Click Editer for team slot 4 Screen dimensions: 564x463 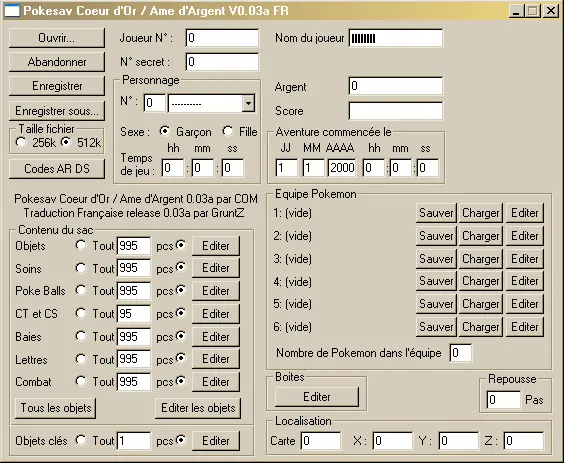coord(525,281)
